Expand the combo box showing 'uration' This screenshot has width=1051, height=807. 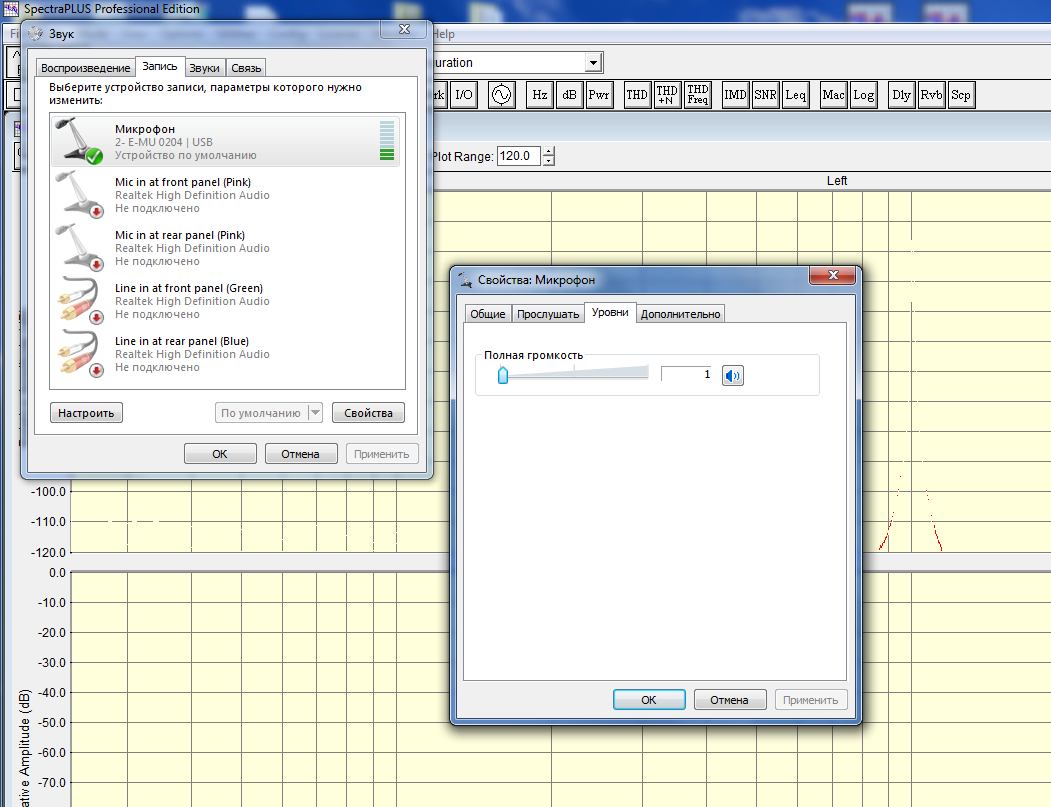593,63
